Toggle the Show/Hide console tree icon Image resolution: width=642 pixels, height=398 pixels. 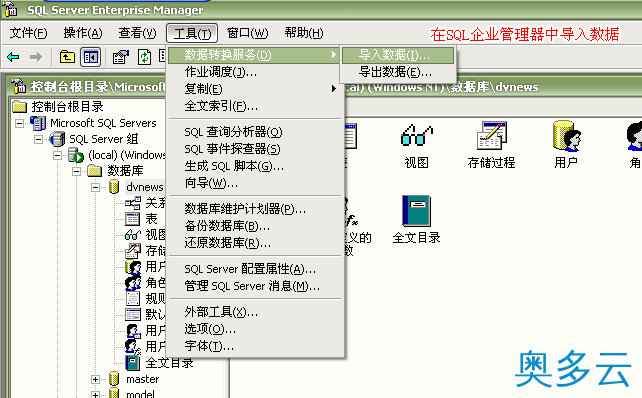[90, 57]
